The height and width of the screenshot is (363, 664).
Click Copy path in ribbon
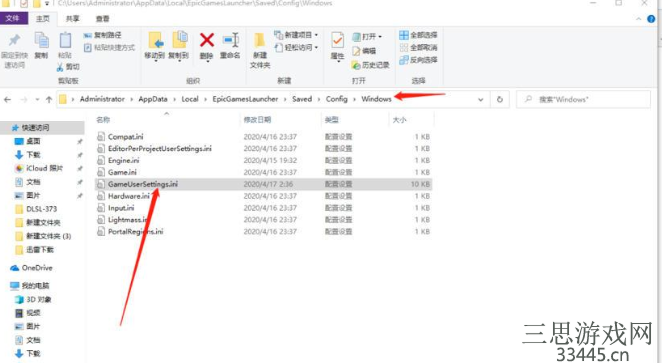pyautogui.click(x=102, y=35)
